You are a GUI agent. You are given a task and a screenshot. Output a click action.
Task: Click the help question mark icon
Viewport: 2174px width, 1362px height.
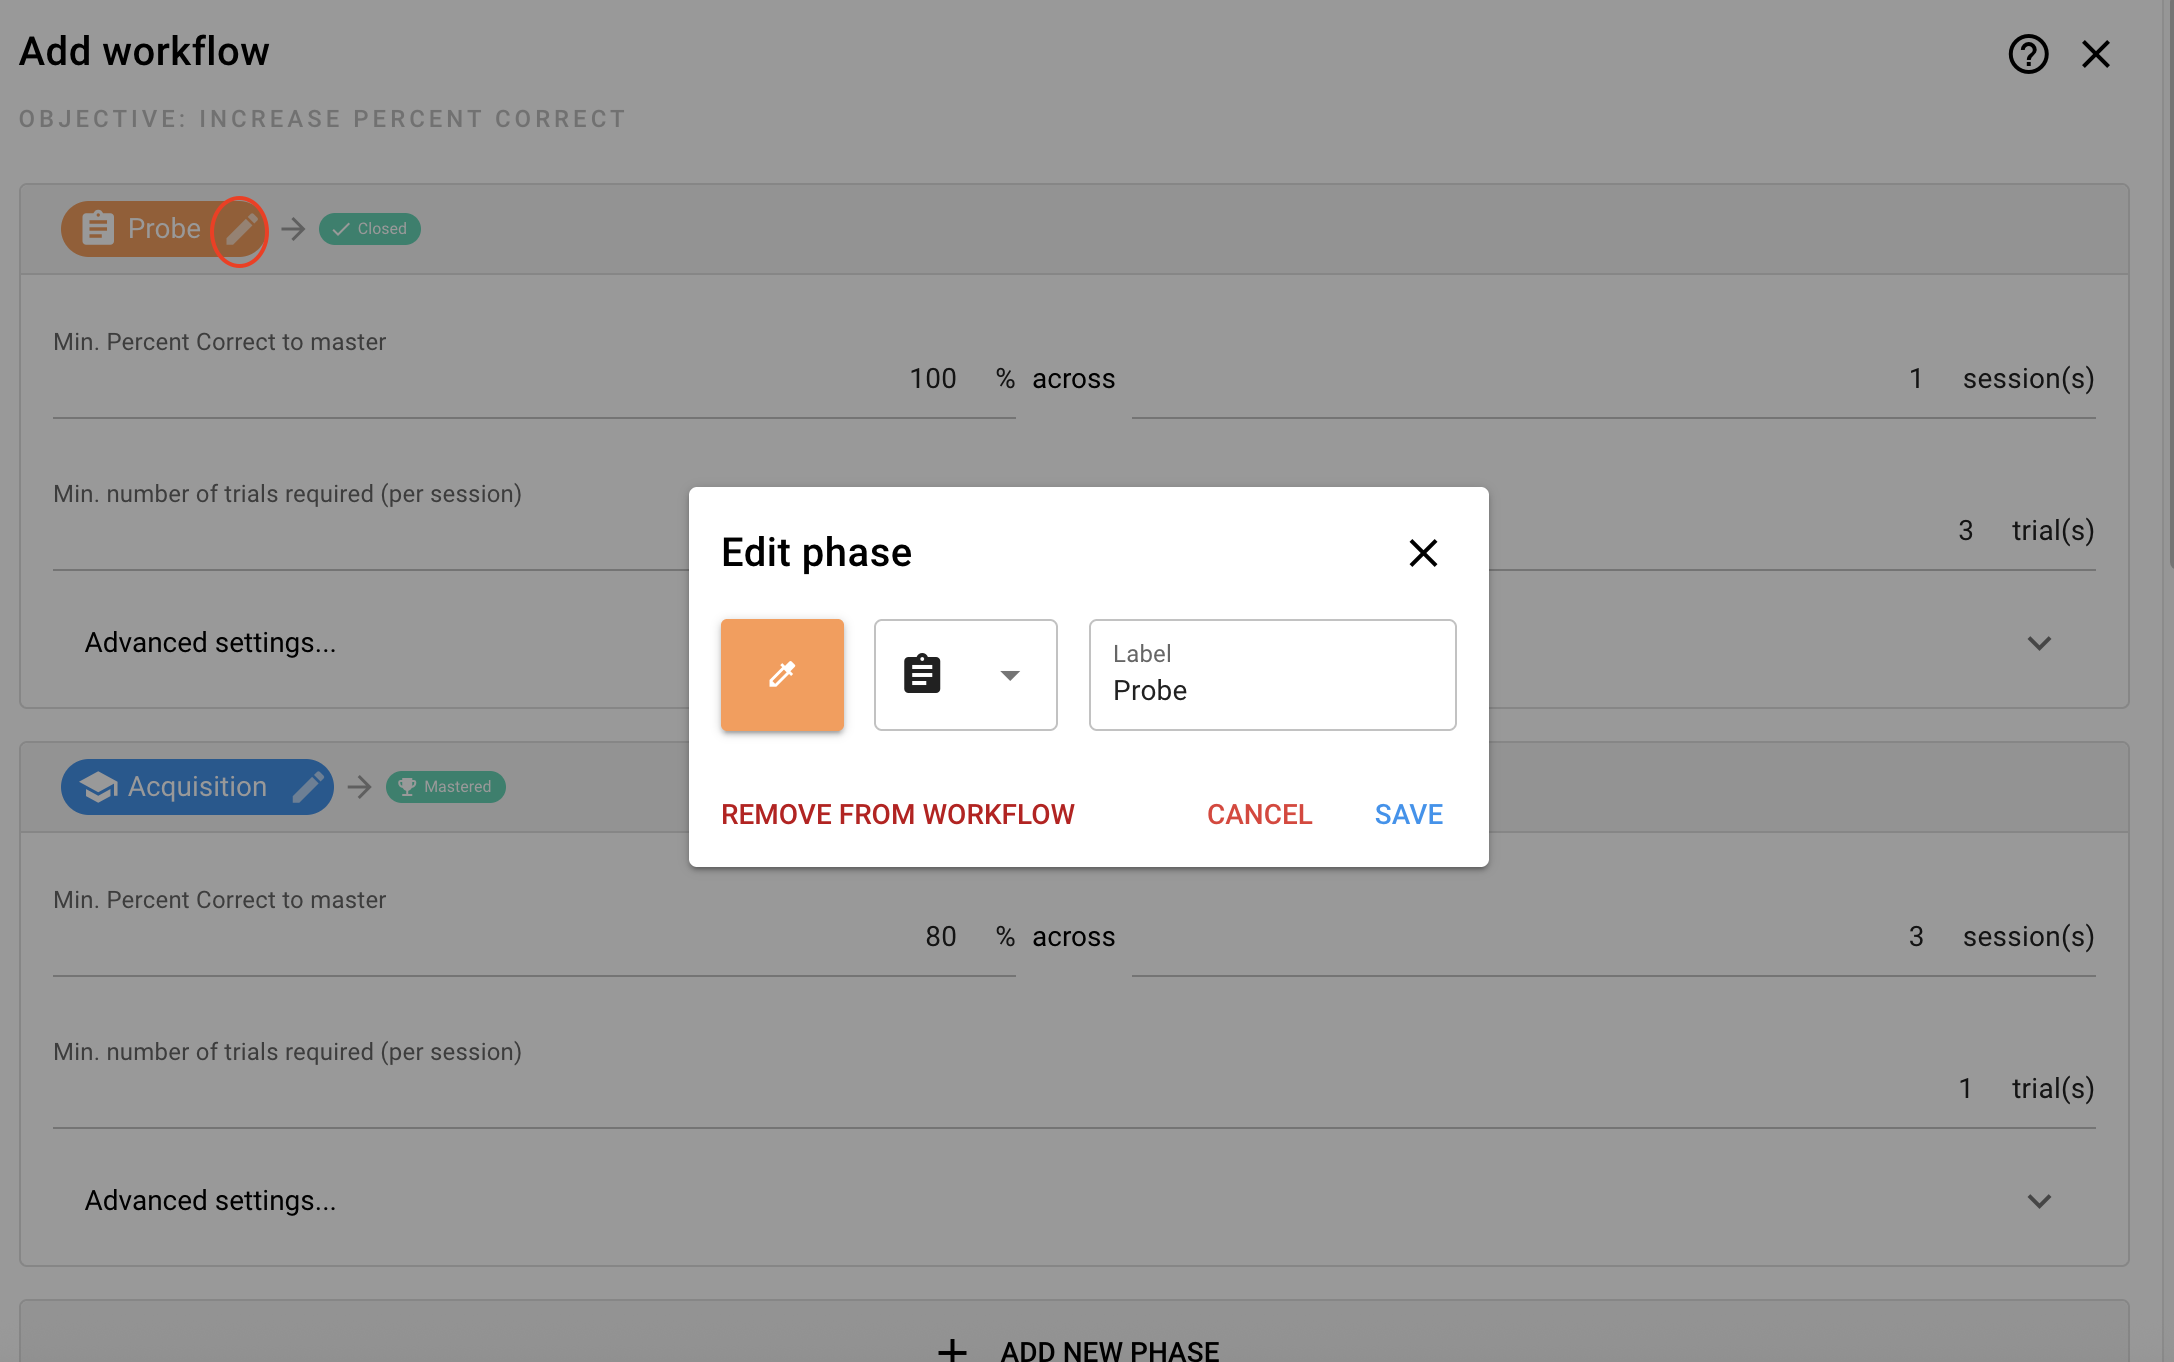pyautogui.click(x=2028, y=54)
